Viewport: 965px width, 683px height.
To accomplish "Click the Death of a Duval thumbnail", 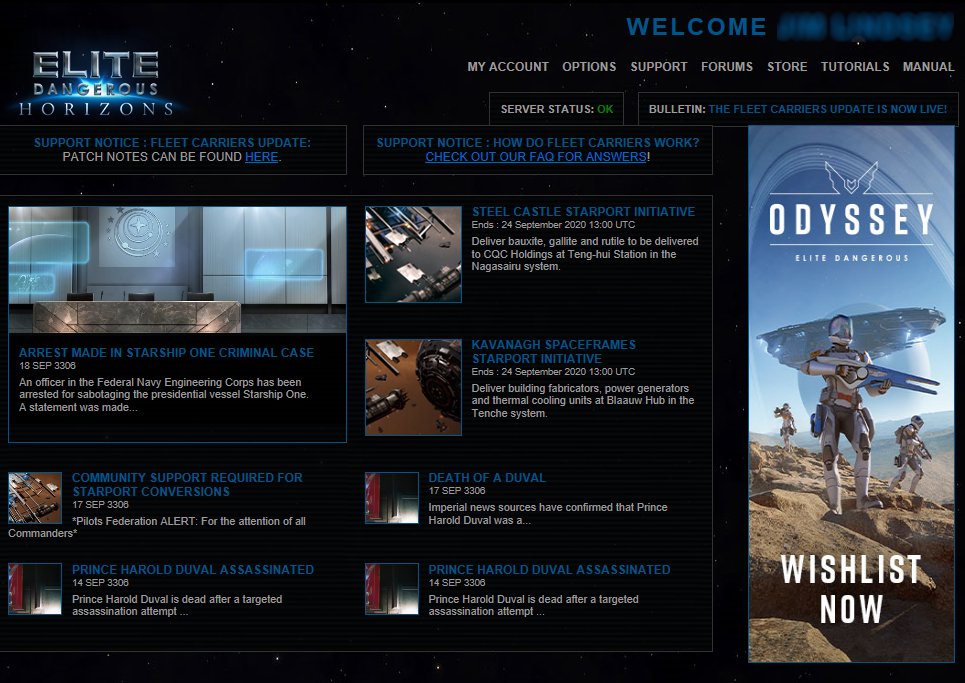I will coord(391,498).
